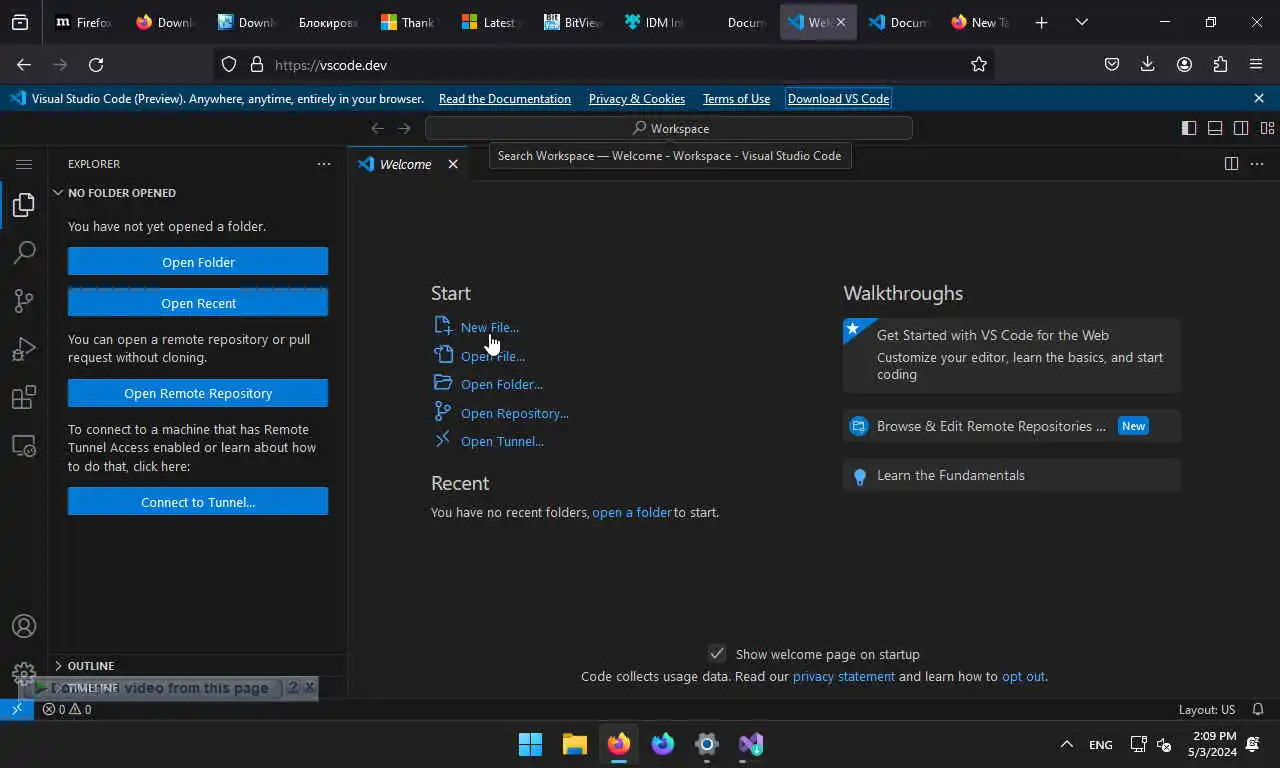Show errors and warnings count in status bar
Image resolution: width=1280 pixels, height=768 pixels.
(67, 709)
